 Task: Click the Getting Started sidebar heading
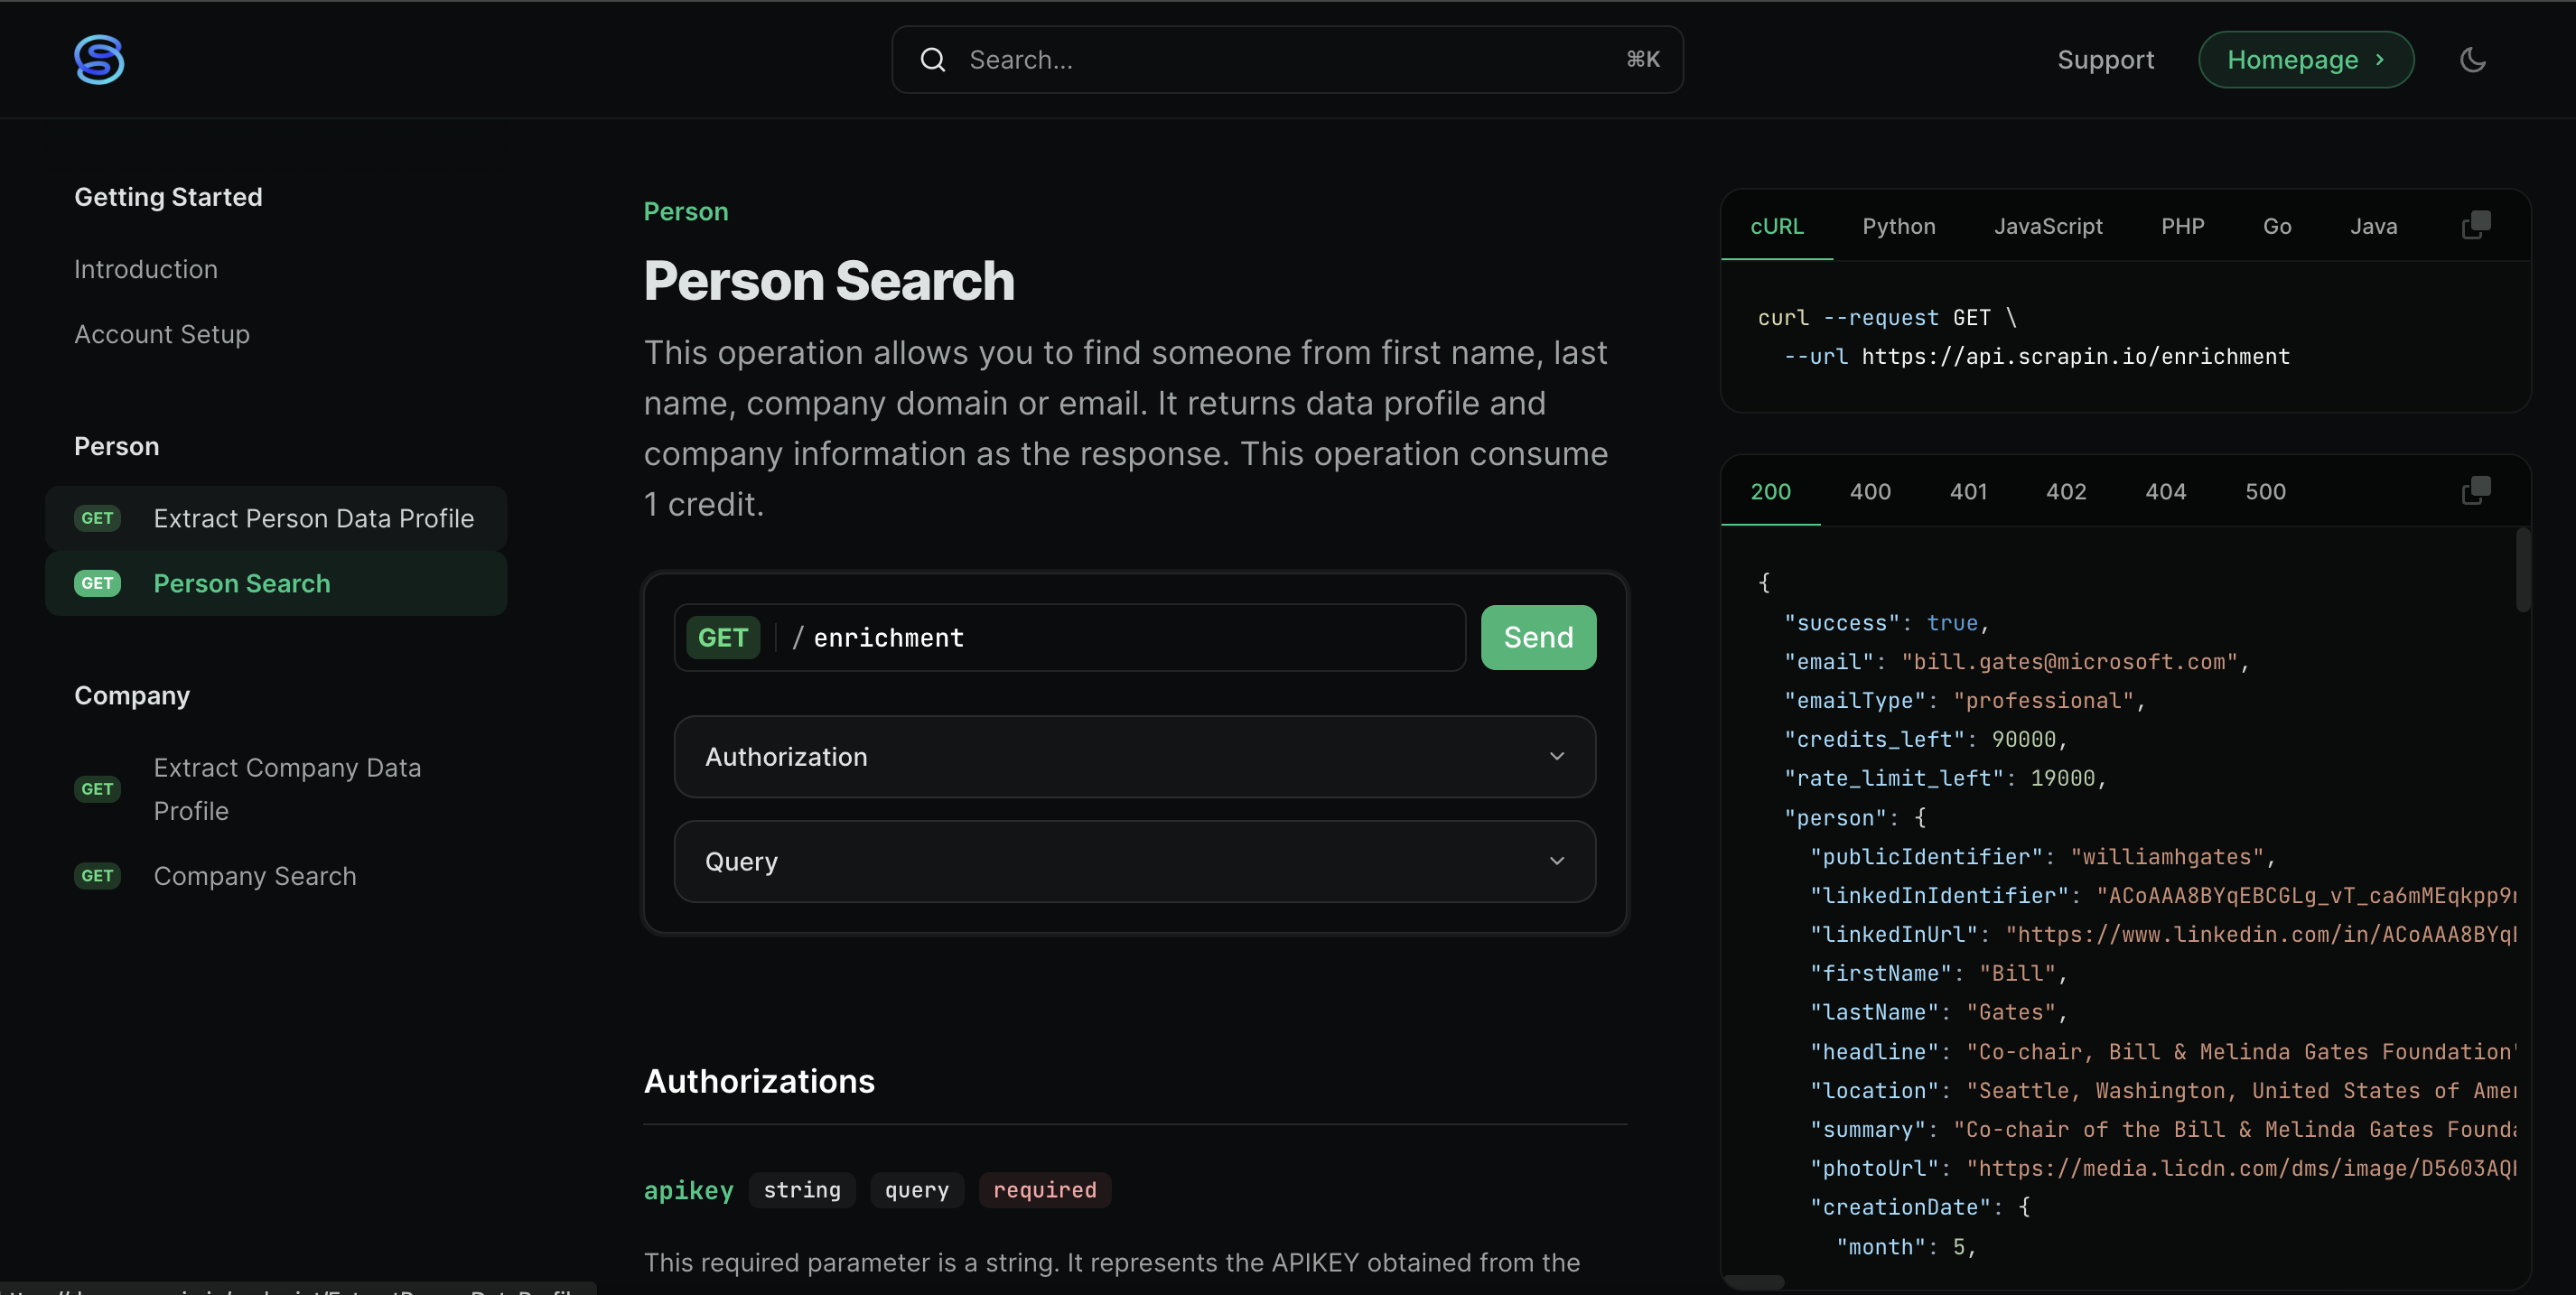[168, 197]
